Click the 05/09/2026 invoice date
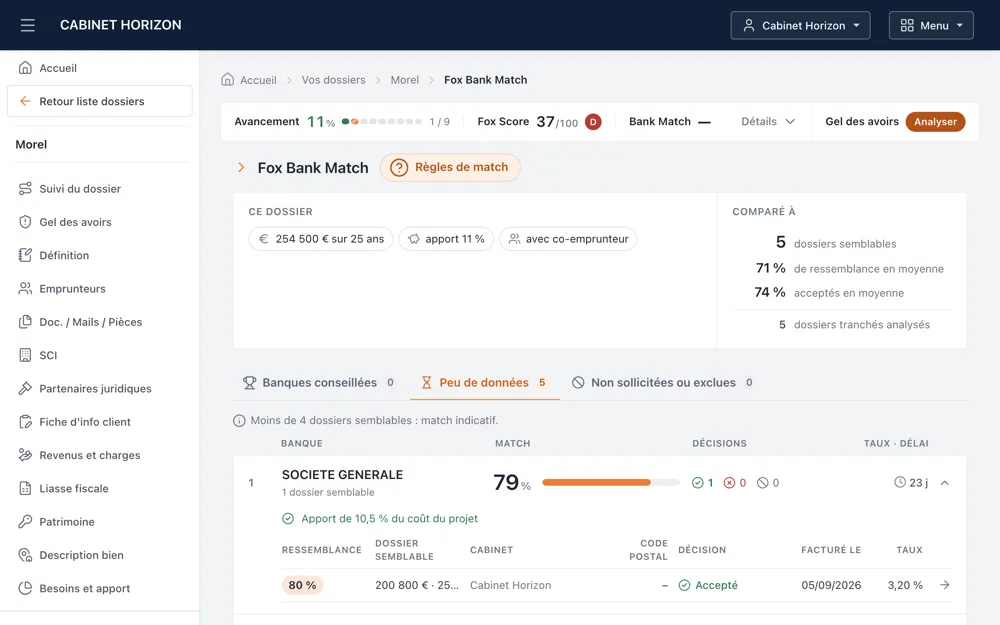Image resolution: width=1000 pixels, height=625 pixels. coord(831,585)
